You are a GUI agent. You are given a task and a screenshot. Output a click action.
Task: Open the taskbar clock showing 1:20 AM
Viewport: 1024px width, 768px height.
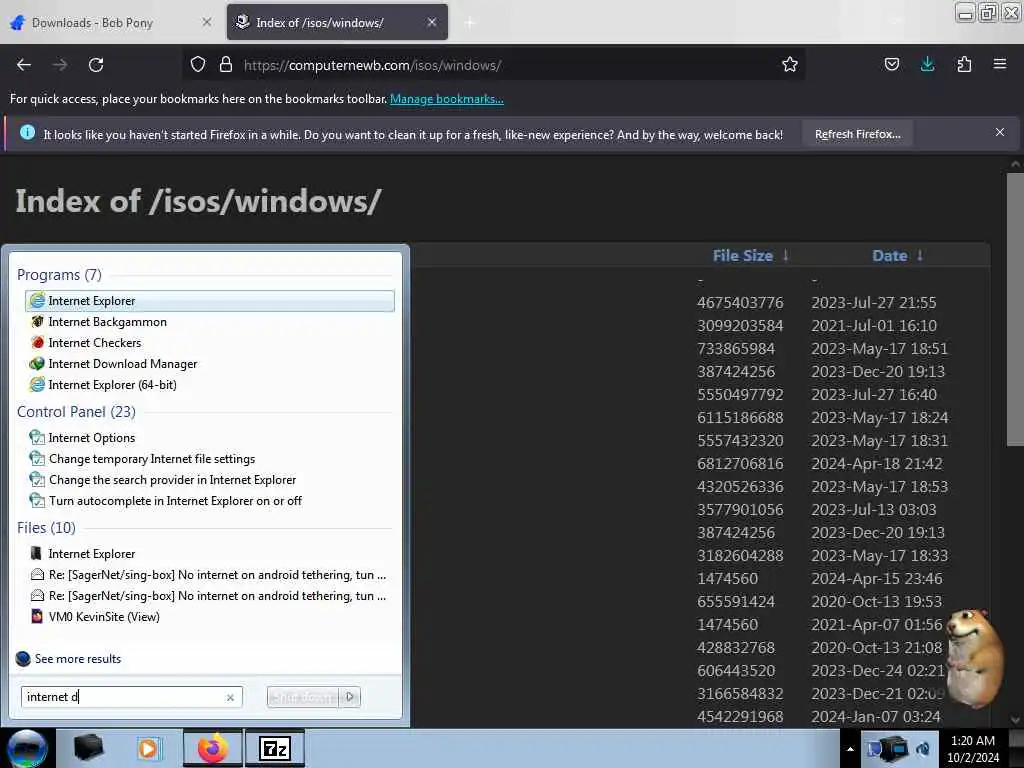(973, 749)
